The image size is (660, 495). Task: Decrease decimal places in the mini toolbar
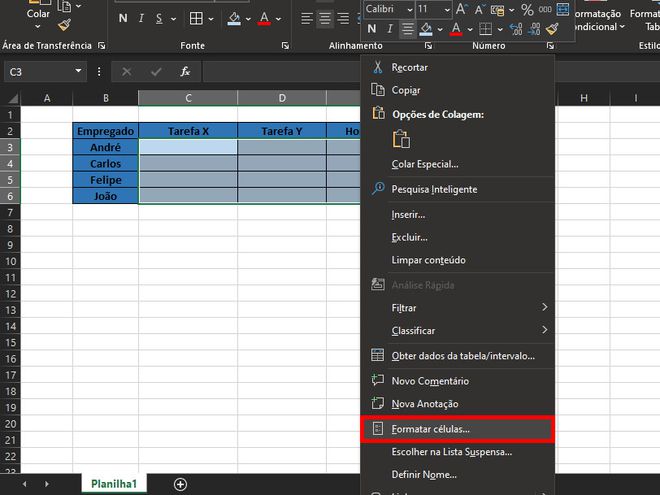coord(534,29)
